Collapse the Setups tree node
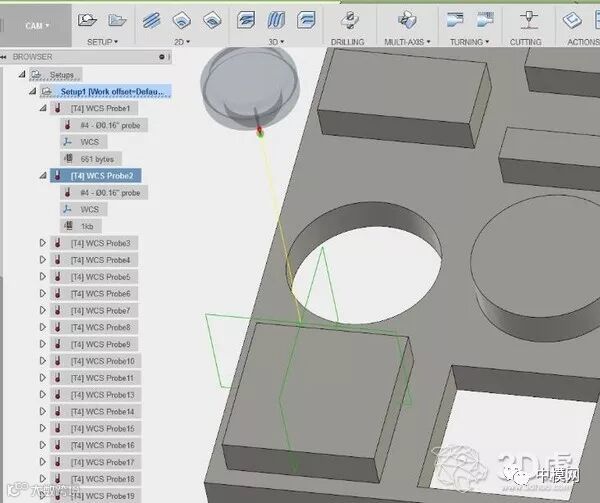Image resolution: width=600 pixels, height=503 pixels. coord(22,75)
